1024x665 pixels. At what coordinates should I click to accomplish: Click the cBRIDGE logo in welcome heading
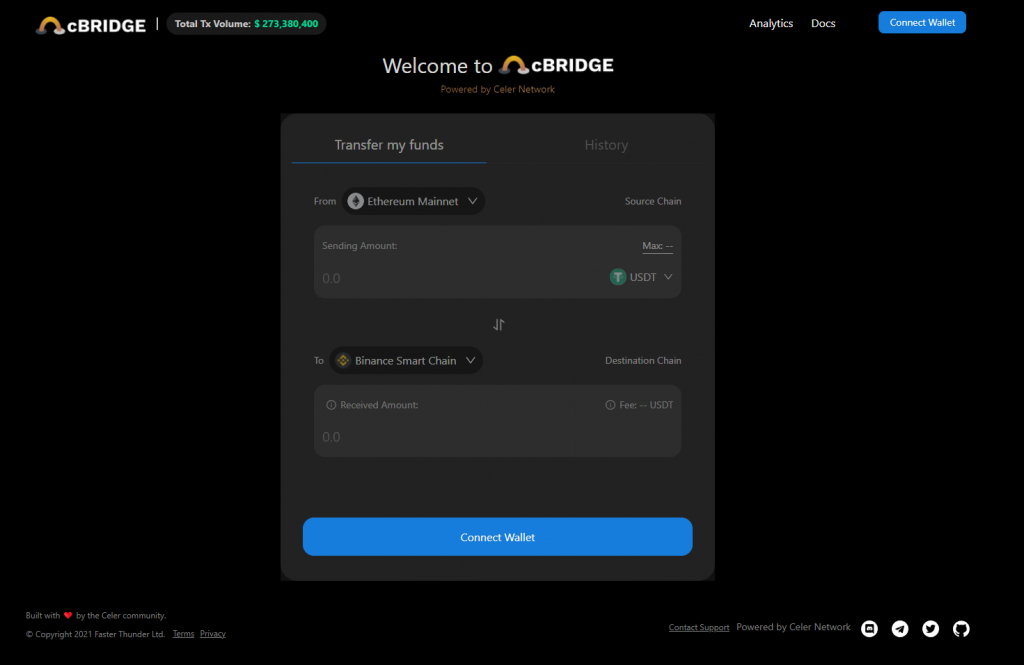556,65
